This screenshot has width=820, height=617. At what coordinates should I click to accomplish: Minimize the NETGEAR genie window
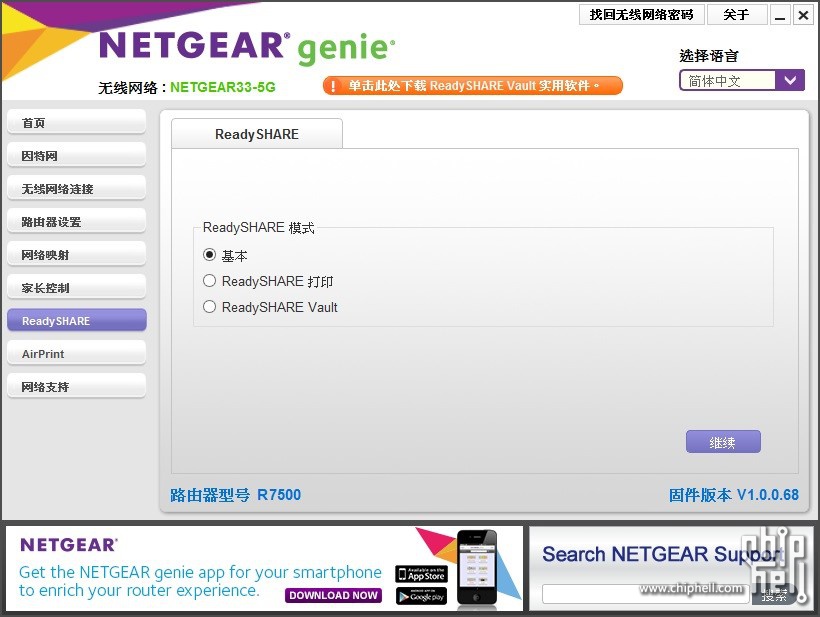[x=780, y=15]
